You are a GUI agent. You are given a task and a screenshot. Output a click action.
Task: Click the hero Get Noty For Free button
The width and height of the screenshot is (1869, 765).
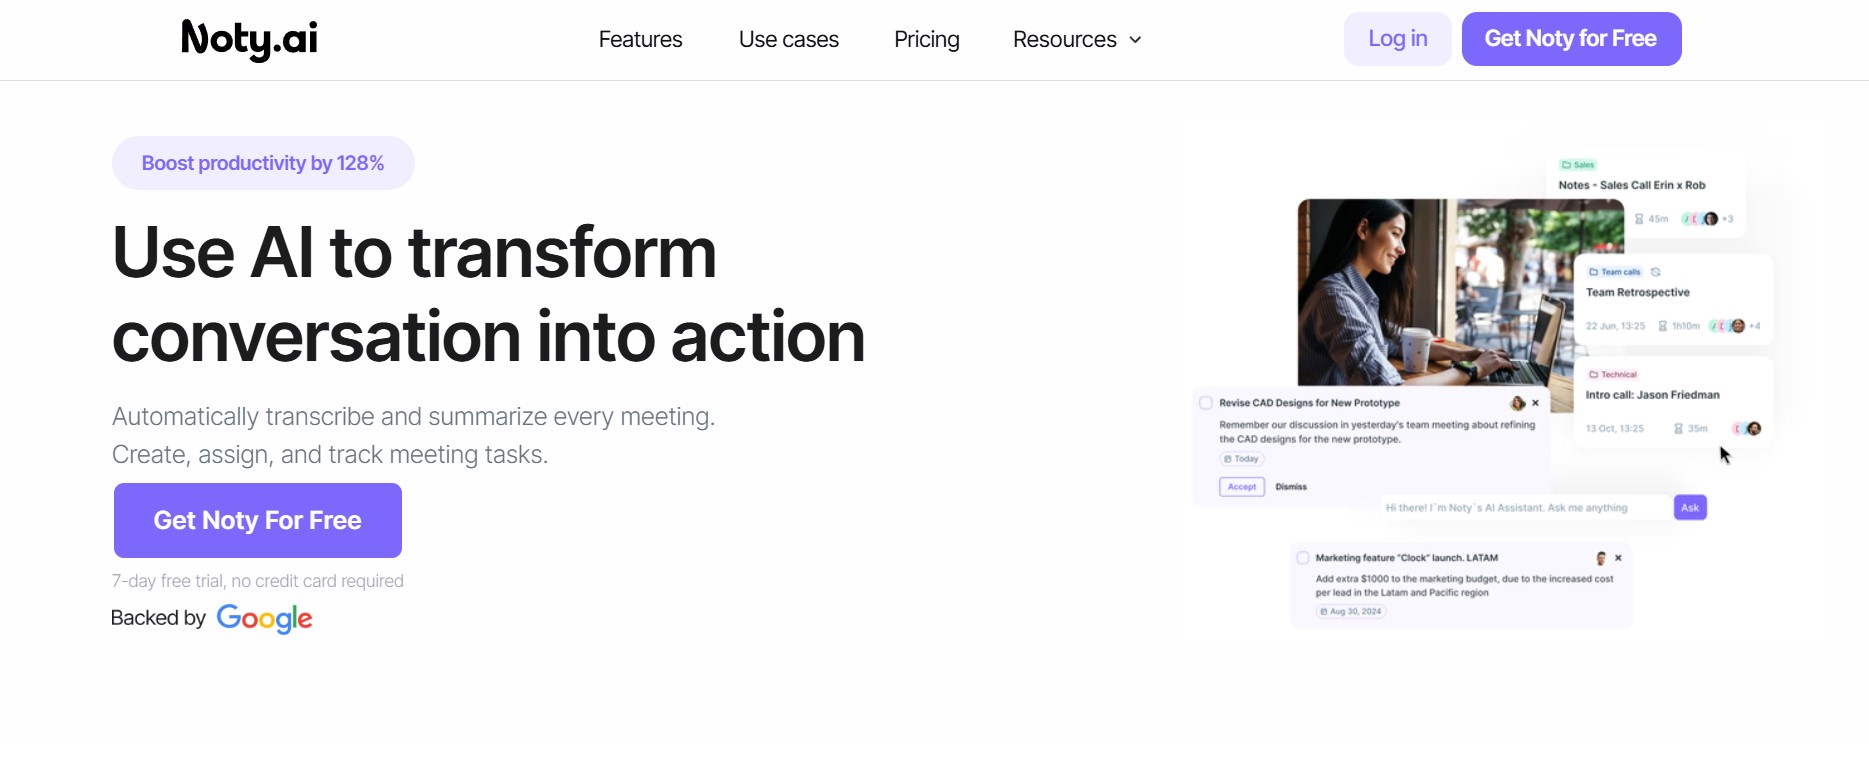click(258, 520)
